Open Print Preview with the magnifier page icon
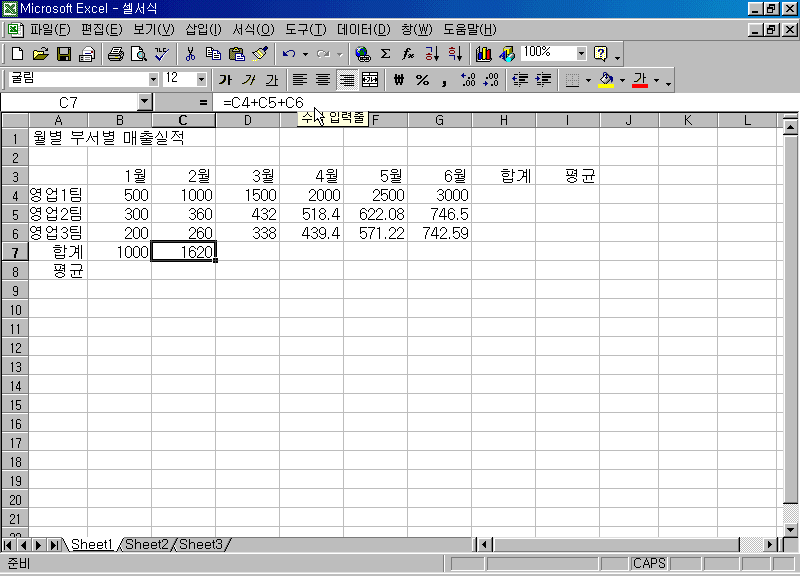The height and width of the screenshot is (576, 800). [x=139, y=54]
